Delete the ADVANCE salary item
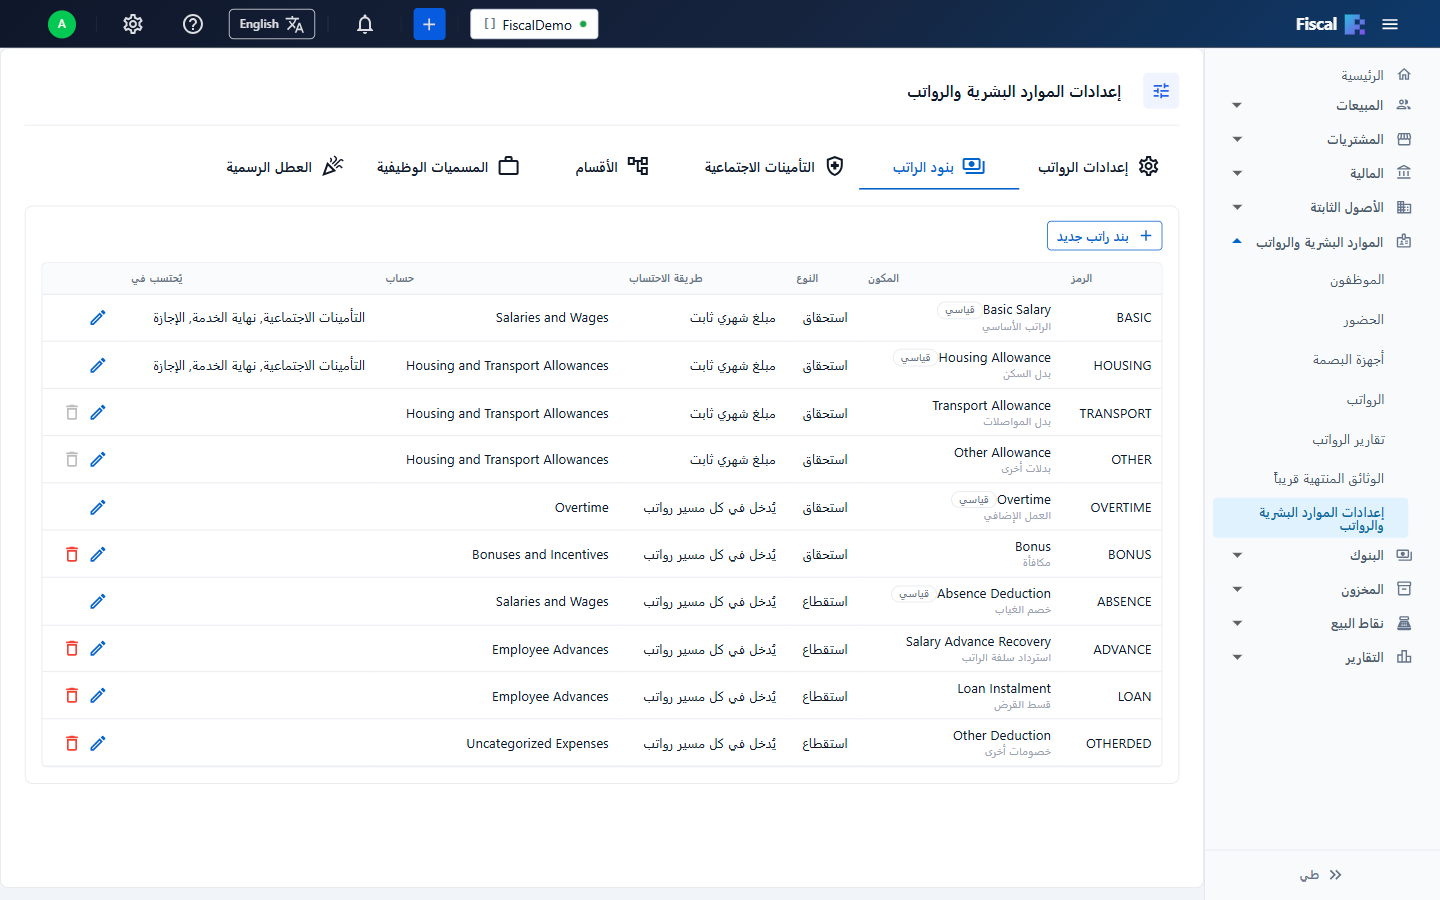The height and width of the screenshot is (900, 1440). coord(72,649)
